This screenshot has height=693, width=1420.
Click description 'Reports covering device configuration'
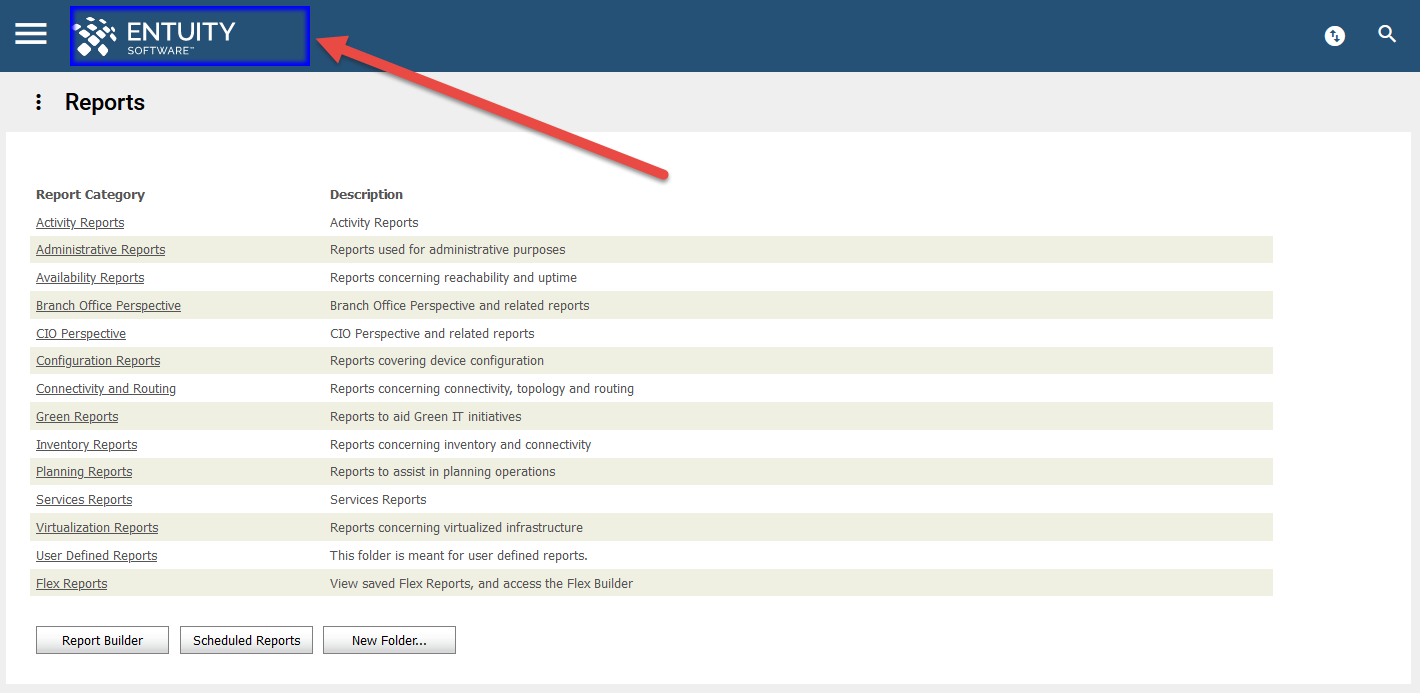click(437, 361)
